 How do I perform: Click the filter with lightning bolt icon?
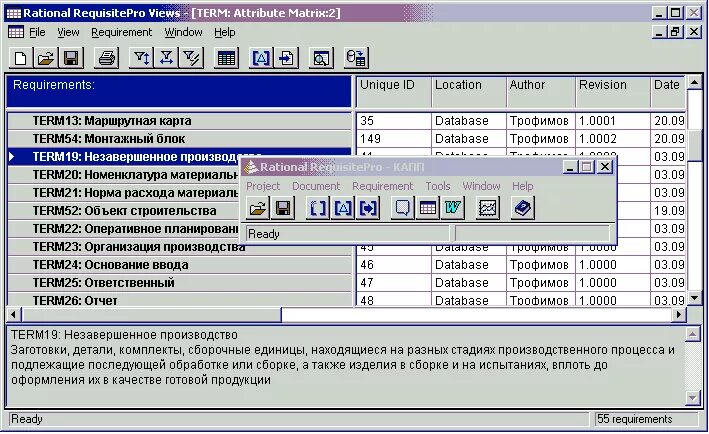192,58
